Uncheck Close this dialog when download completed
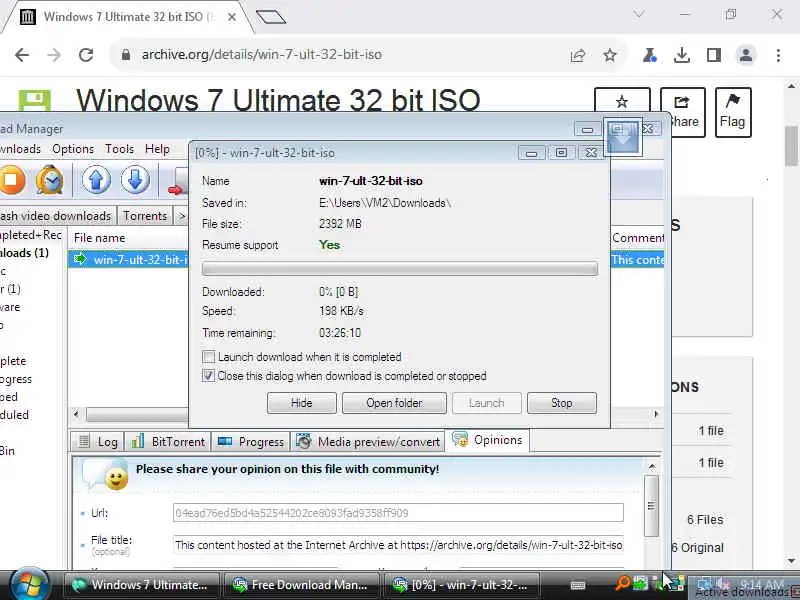The width and height of the screenshot is (800, 600). pos(208,376)
